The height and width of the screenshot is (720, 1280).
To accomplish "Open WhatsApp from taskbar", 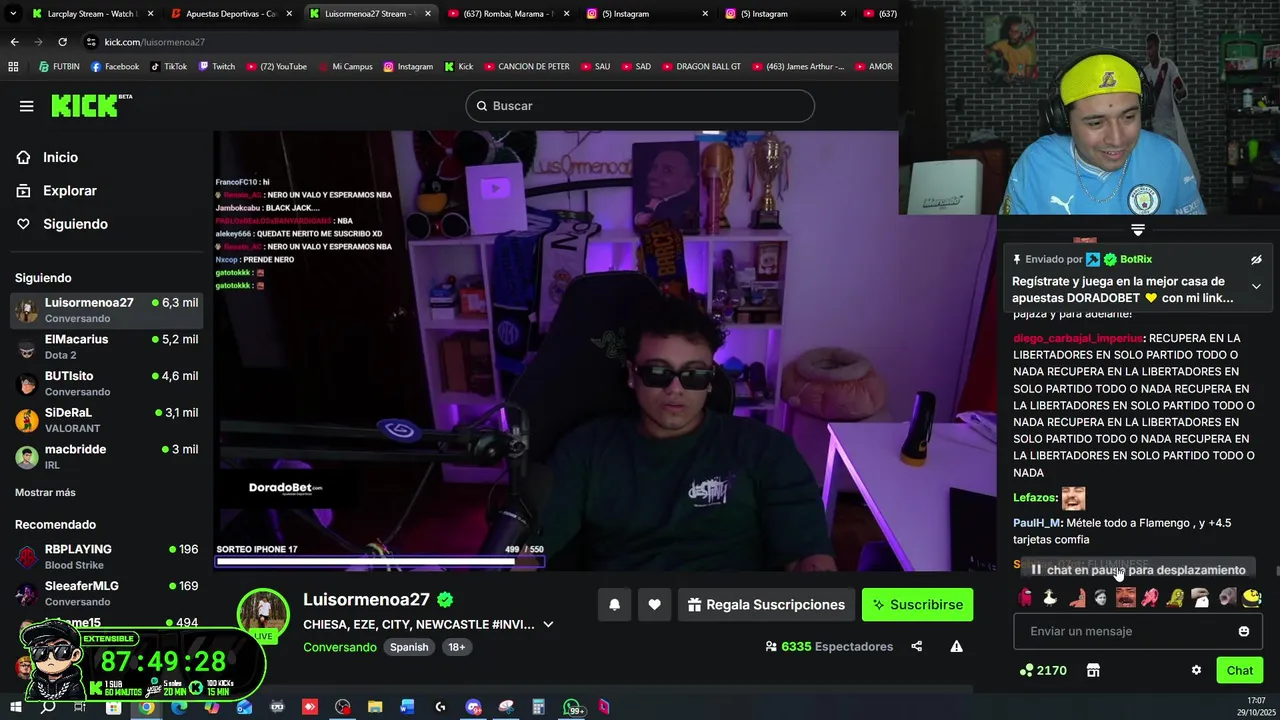I will tap(572, 708).
